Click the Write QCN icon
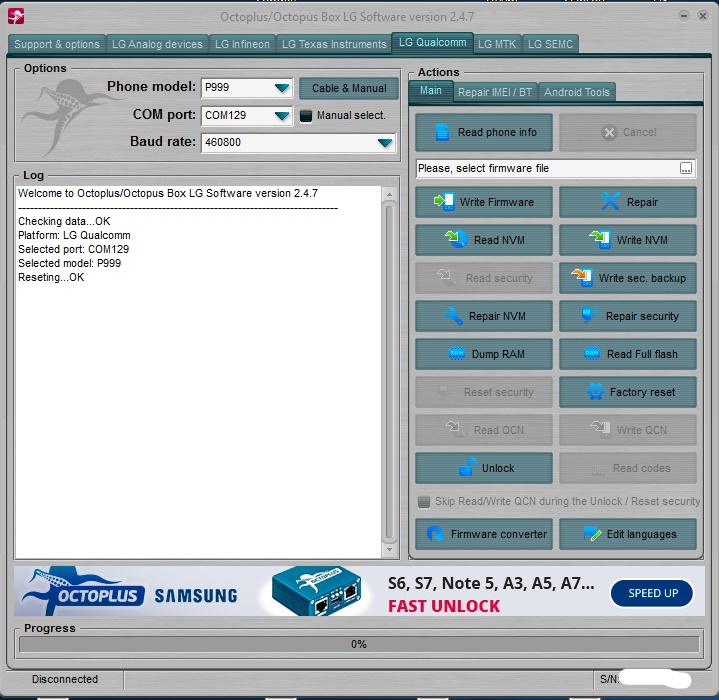The width and height of the screenshot is (719, 700). coord(600,430)
